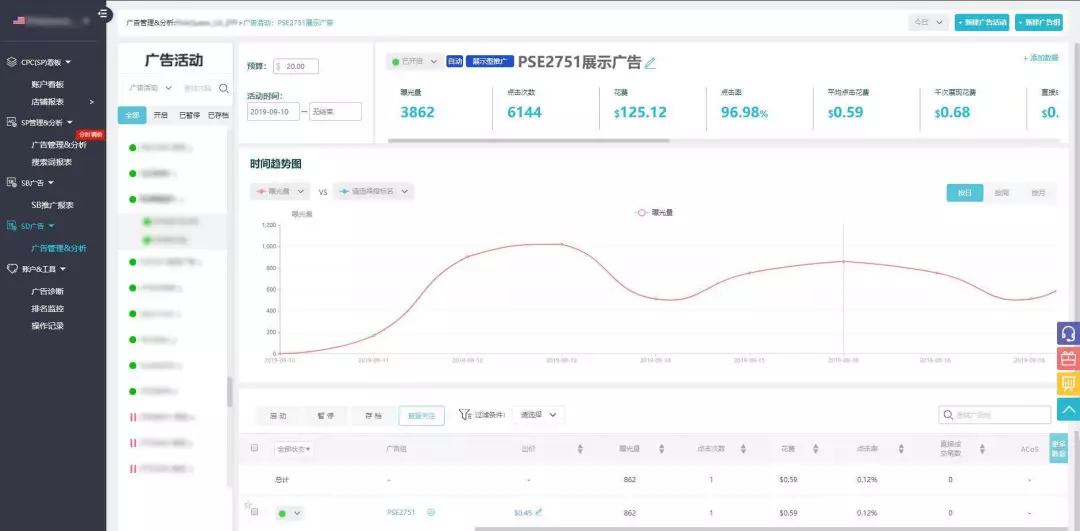Star the PSE2751 ad group row
Screen dimensions: 1080x531
[247, 505]
